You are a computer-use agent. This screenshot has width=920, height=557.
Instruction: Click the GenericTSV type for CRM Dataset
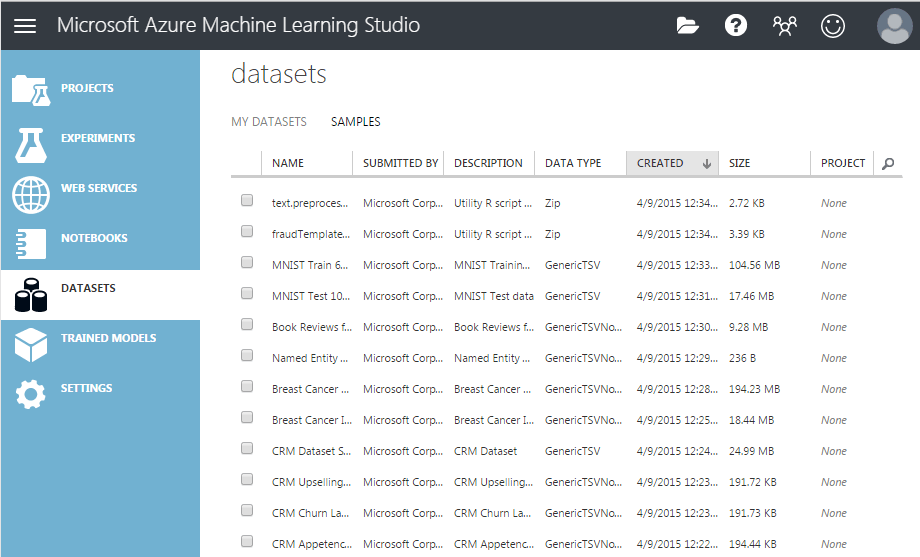(x=572, y=451)
